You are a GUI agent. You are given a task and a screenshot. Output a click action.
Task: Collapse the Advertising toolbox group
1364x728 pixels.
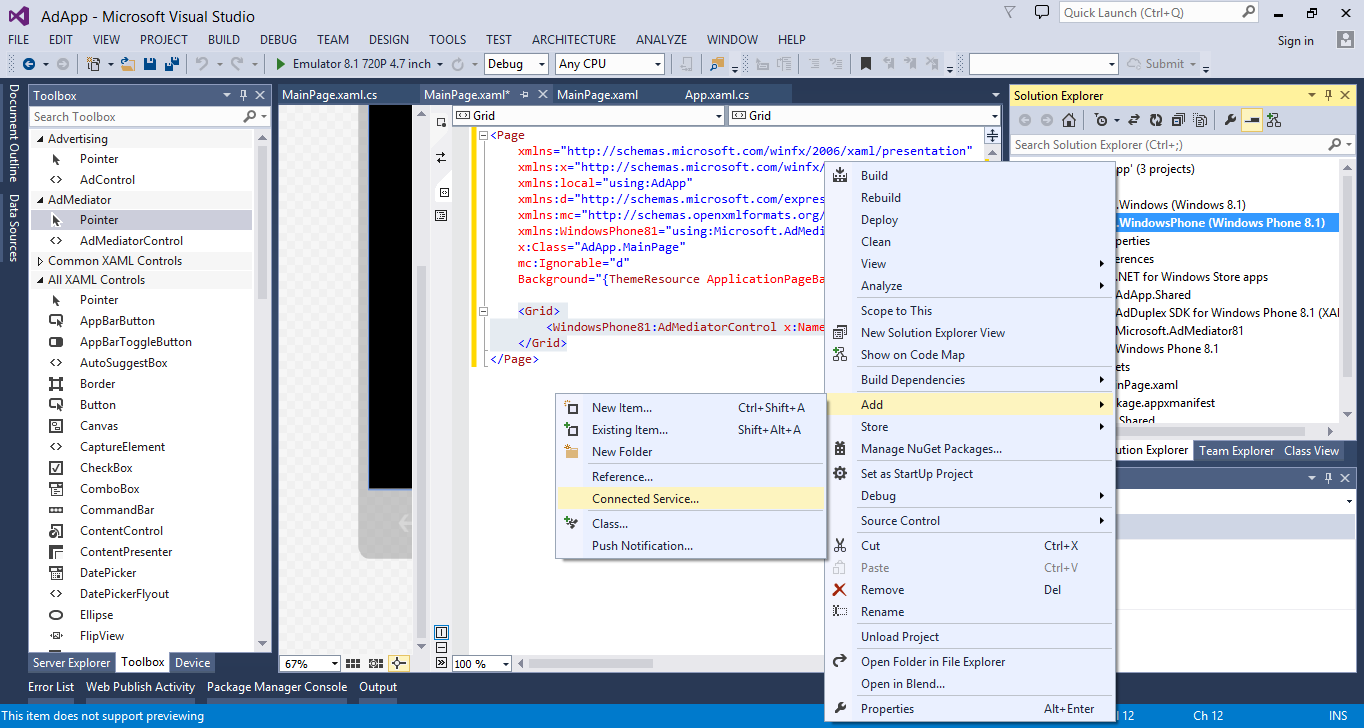(40, 139)
